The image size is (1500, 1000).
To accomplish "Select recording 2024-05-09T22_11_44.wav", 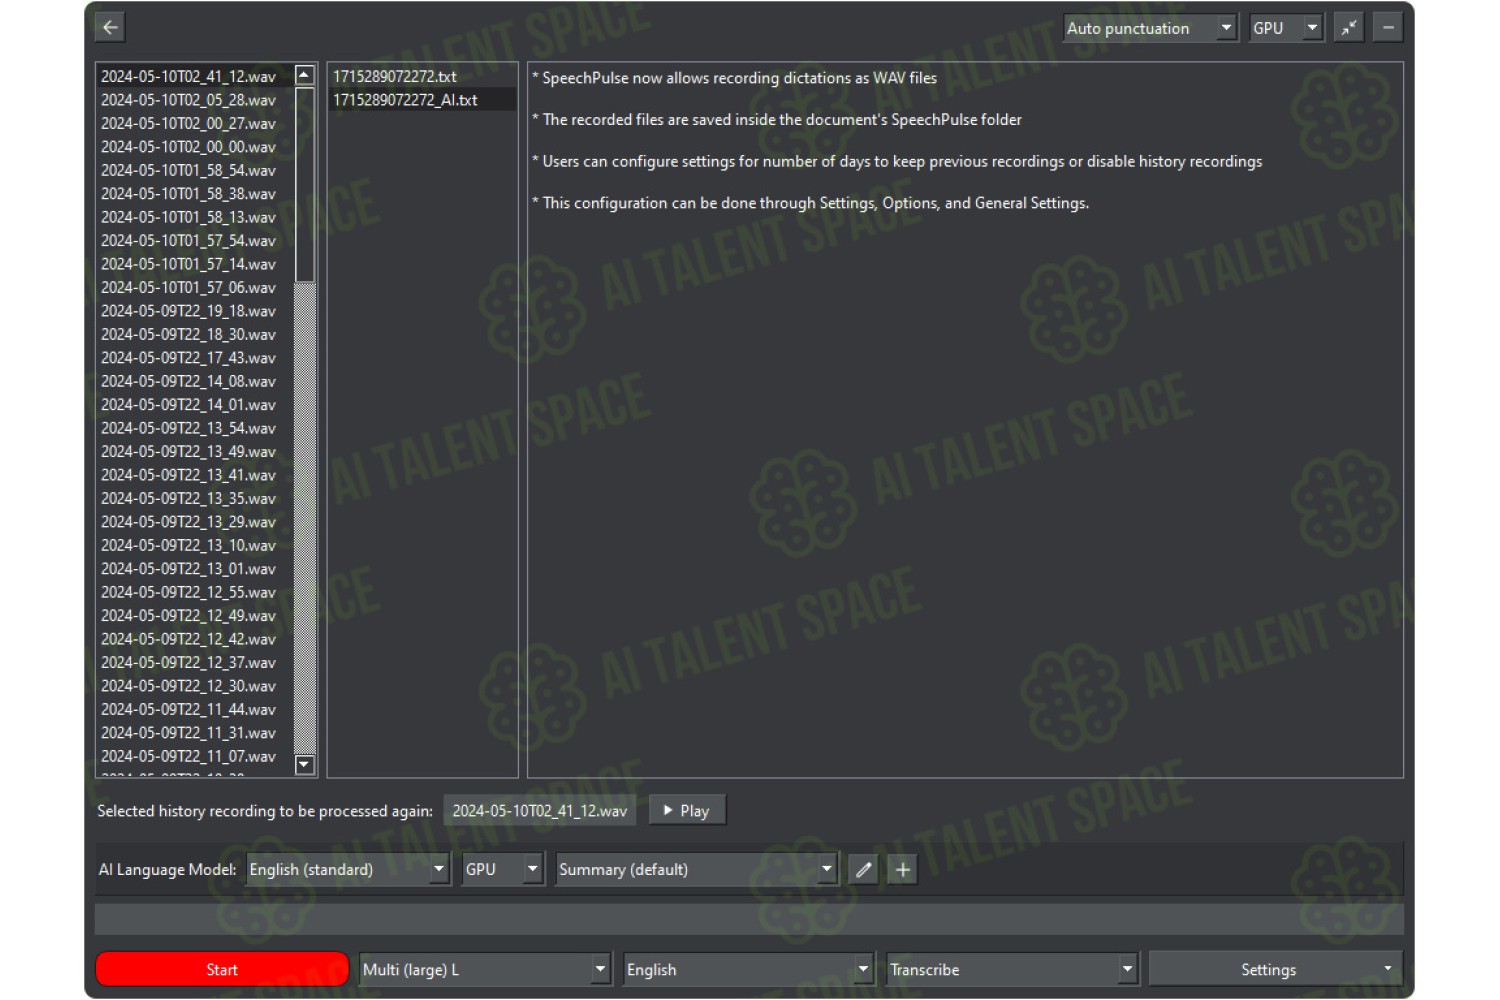I will point(195,709).
